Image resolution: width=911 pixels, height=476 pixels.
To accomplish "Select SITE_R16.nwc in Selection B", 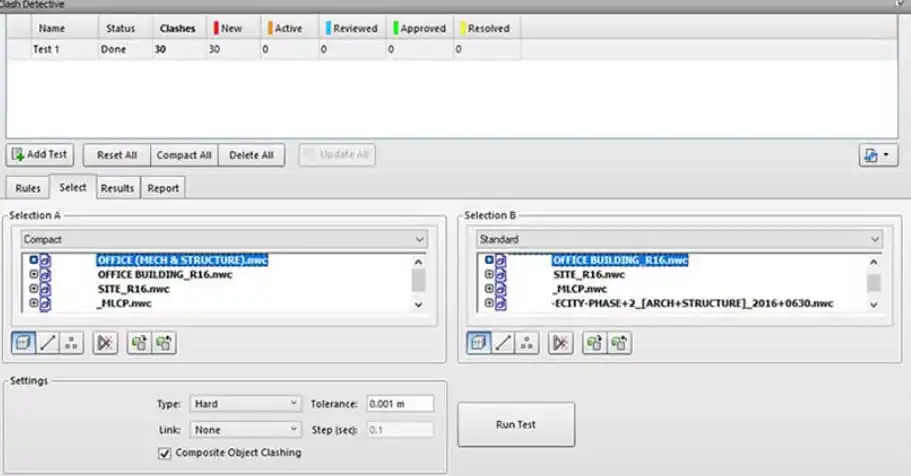I will click(589, 274).
